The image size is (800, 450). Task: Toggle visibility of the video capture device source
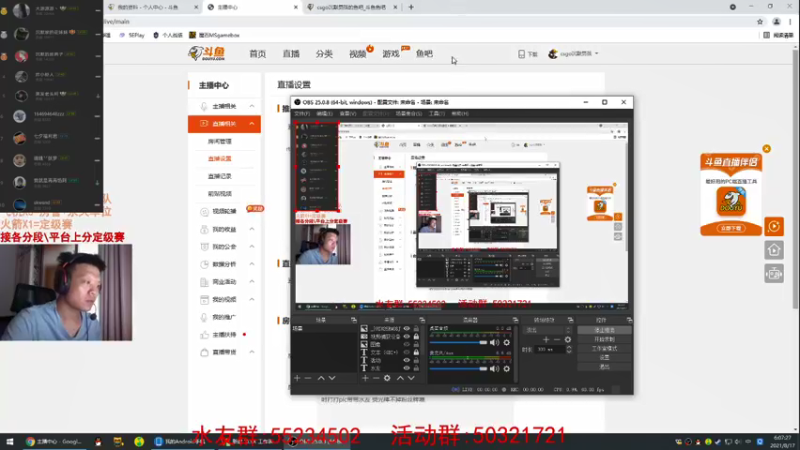pos(407,336)
